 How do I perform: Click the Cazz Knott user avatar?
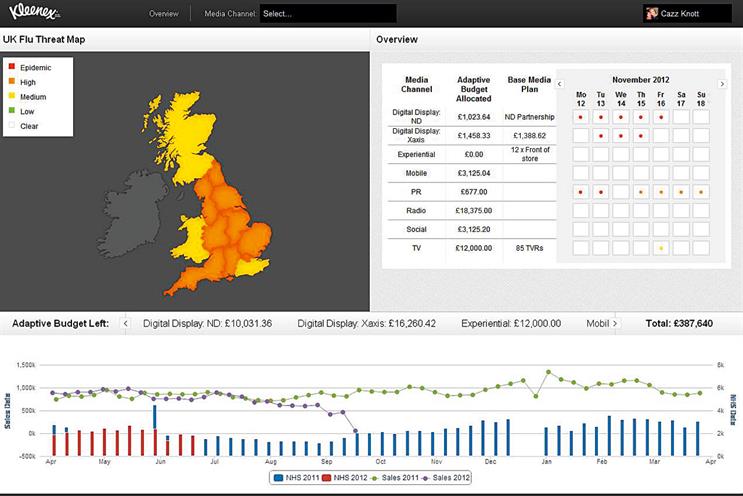pos(652,13)
